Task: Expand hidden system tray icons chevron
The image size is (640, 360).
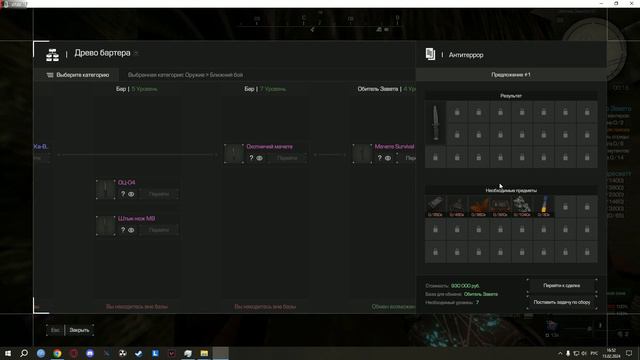Action: click(560, 353)
